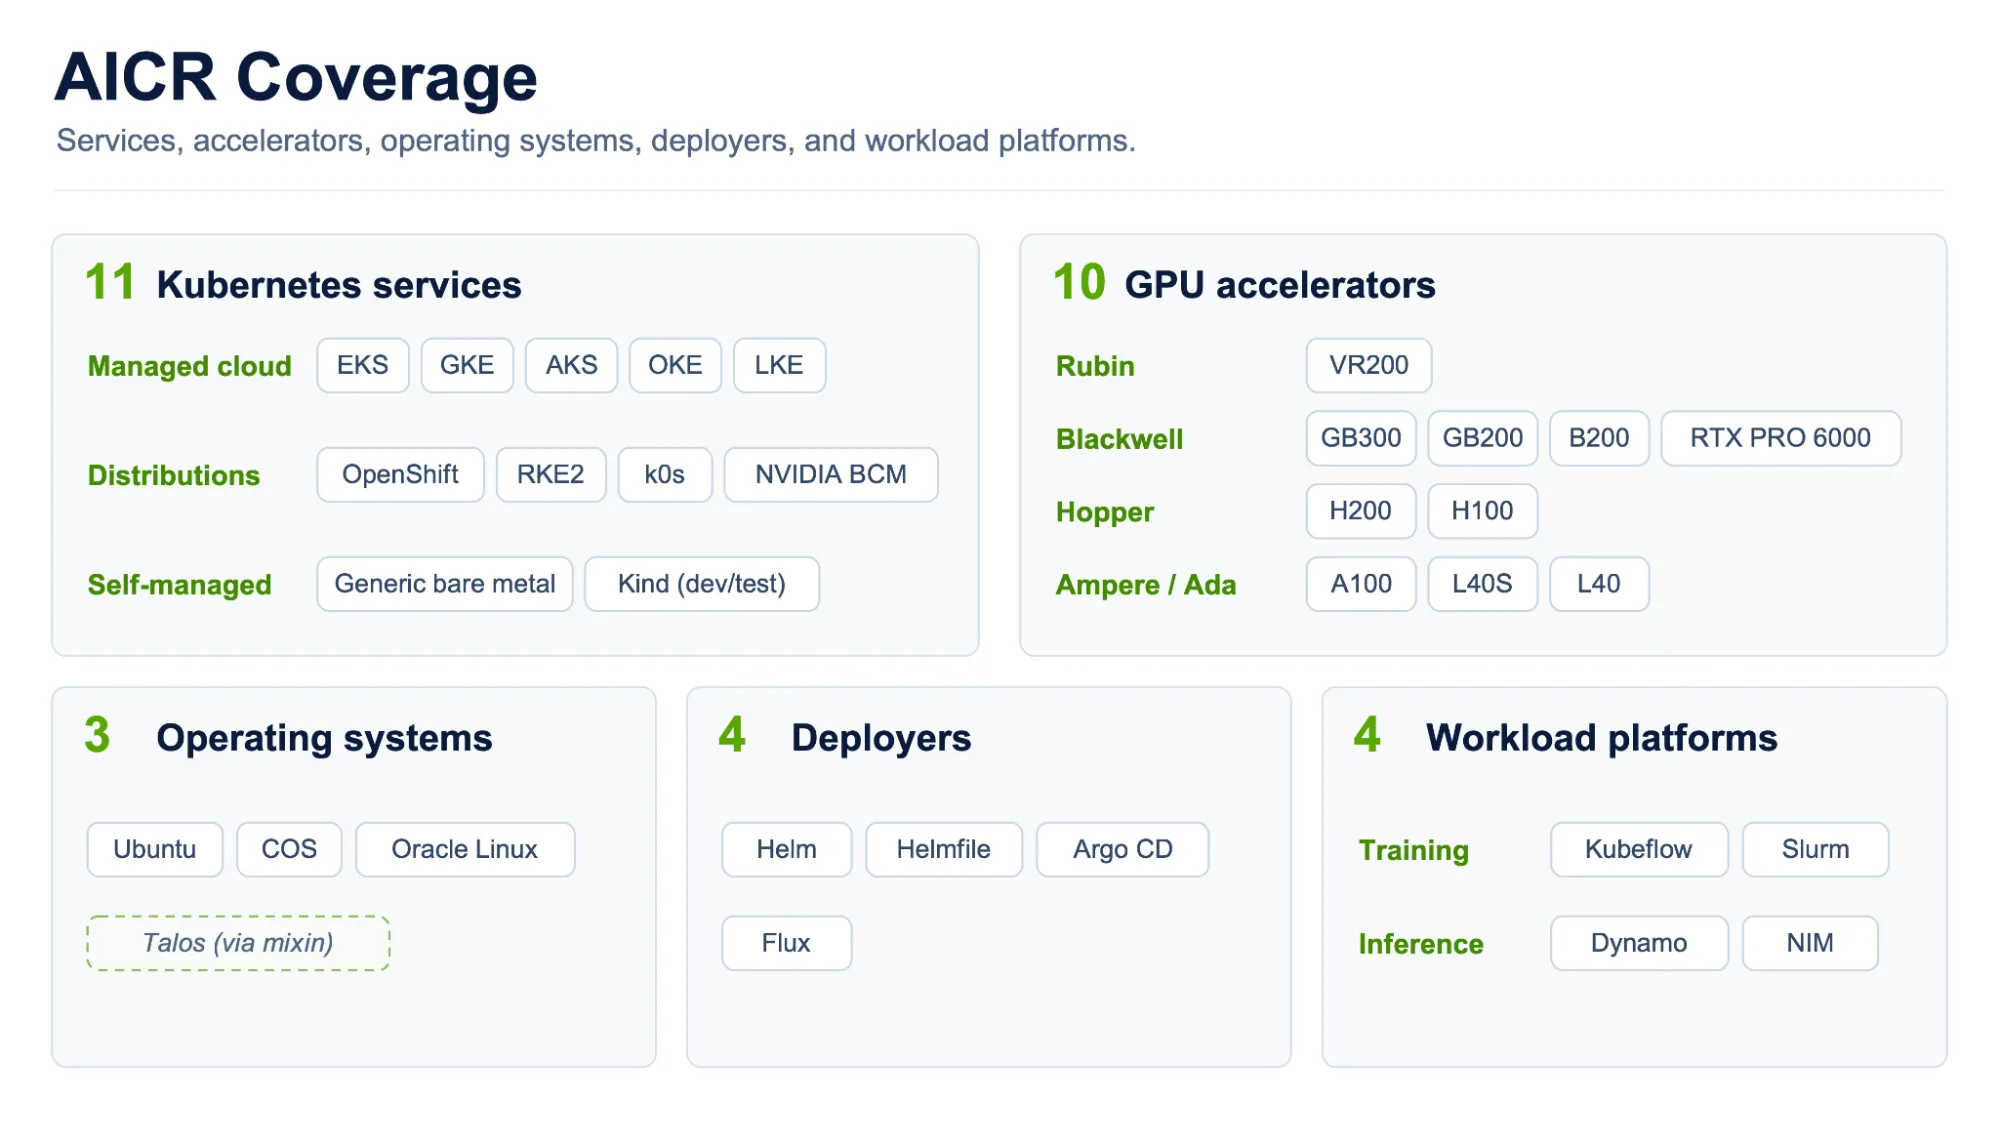Select the GKE chip
This screenshot has height=1125, width=1999.
click(467, 365)
